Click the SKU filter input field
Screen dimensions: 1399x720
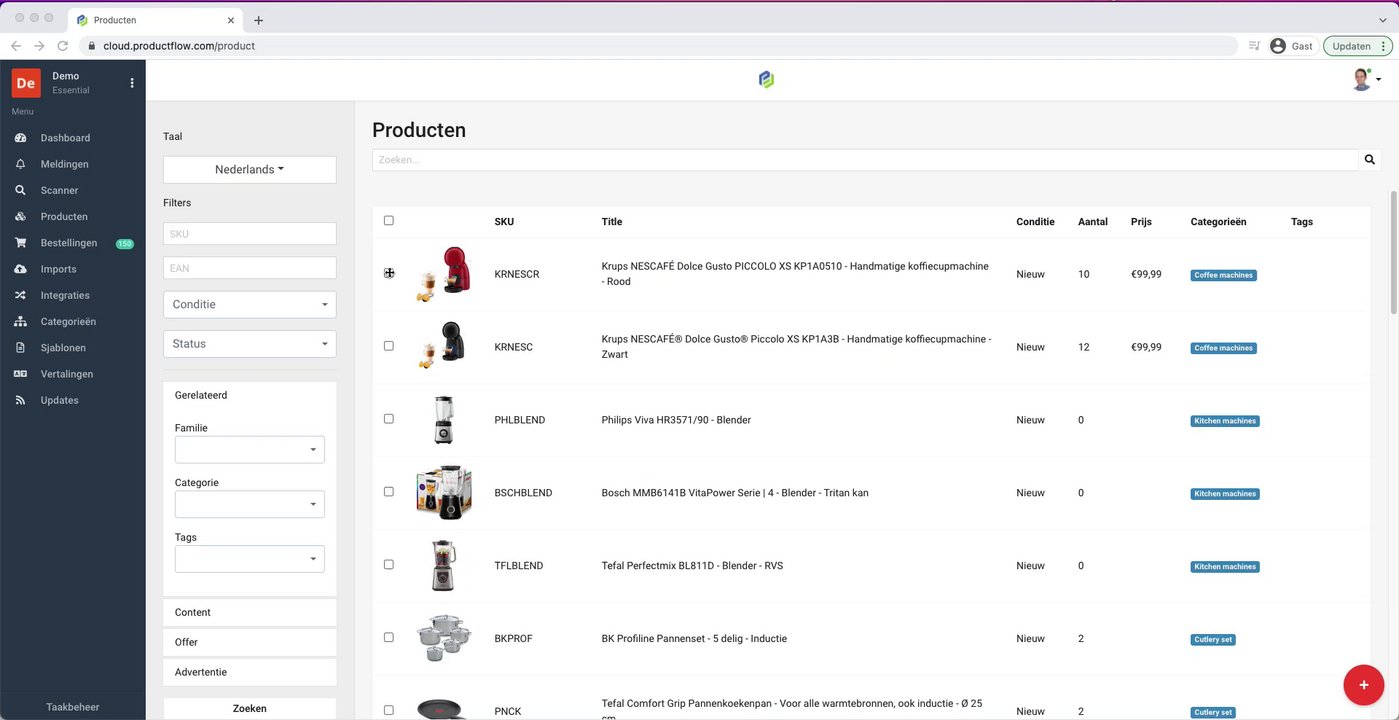pyautogui.click(x=249, y=234)
